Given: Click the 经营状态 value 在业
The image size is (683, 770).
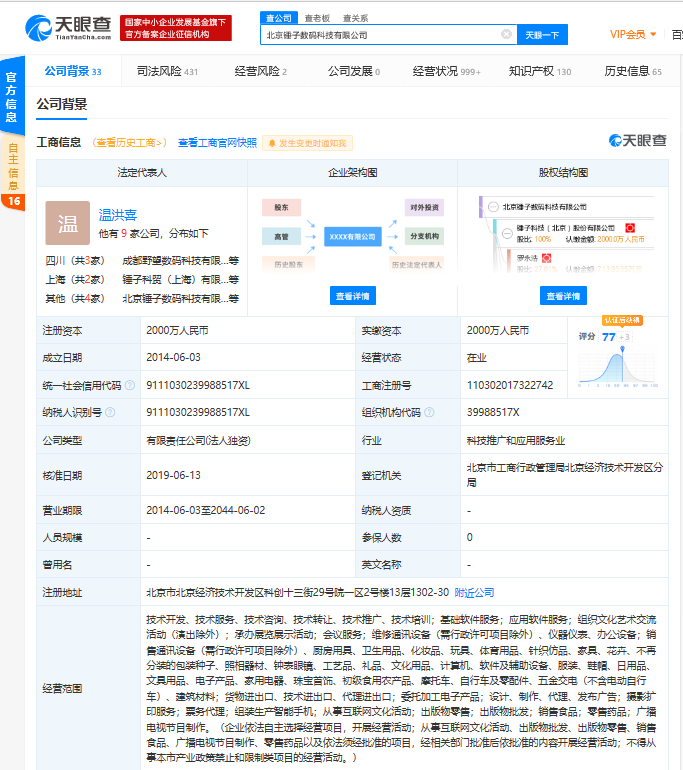Looking at the screenshot, I should 476,358.
